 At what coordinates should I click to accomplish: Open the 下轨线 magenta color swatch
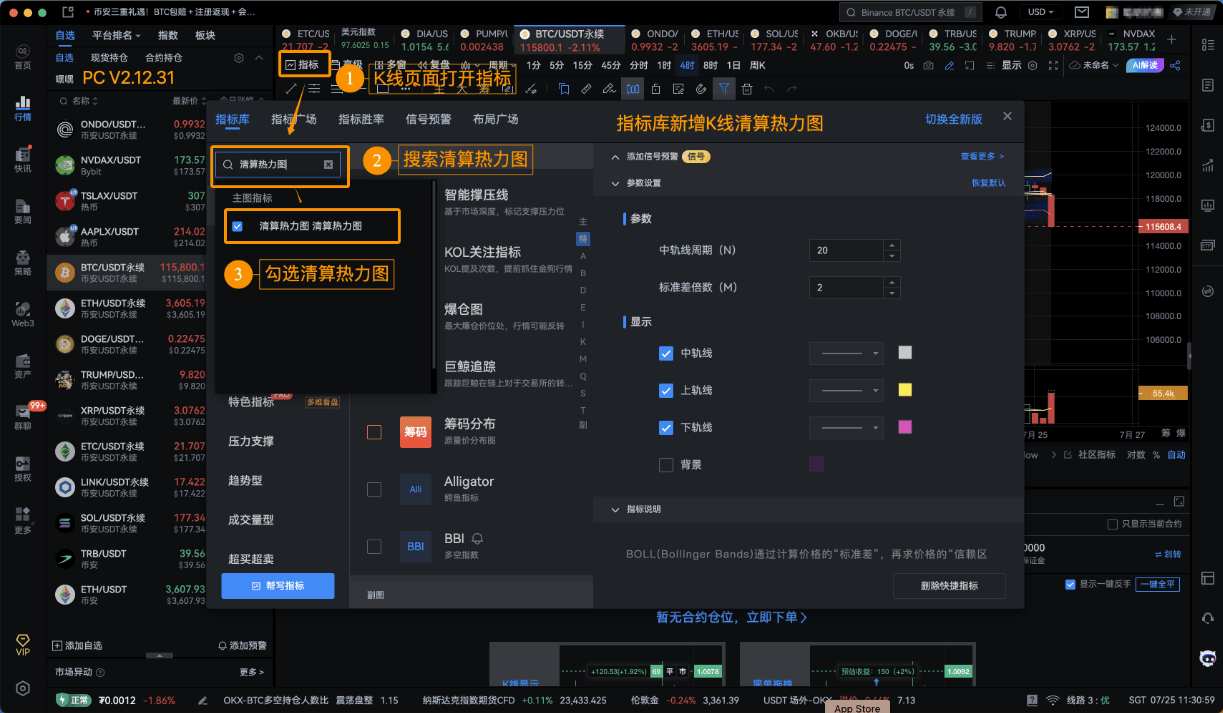[905, 428]
